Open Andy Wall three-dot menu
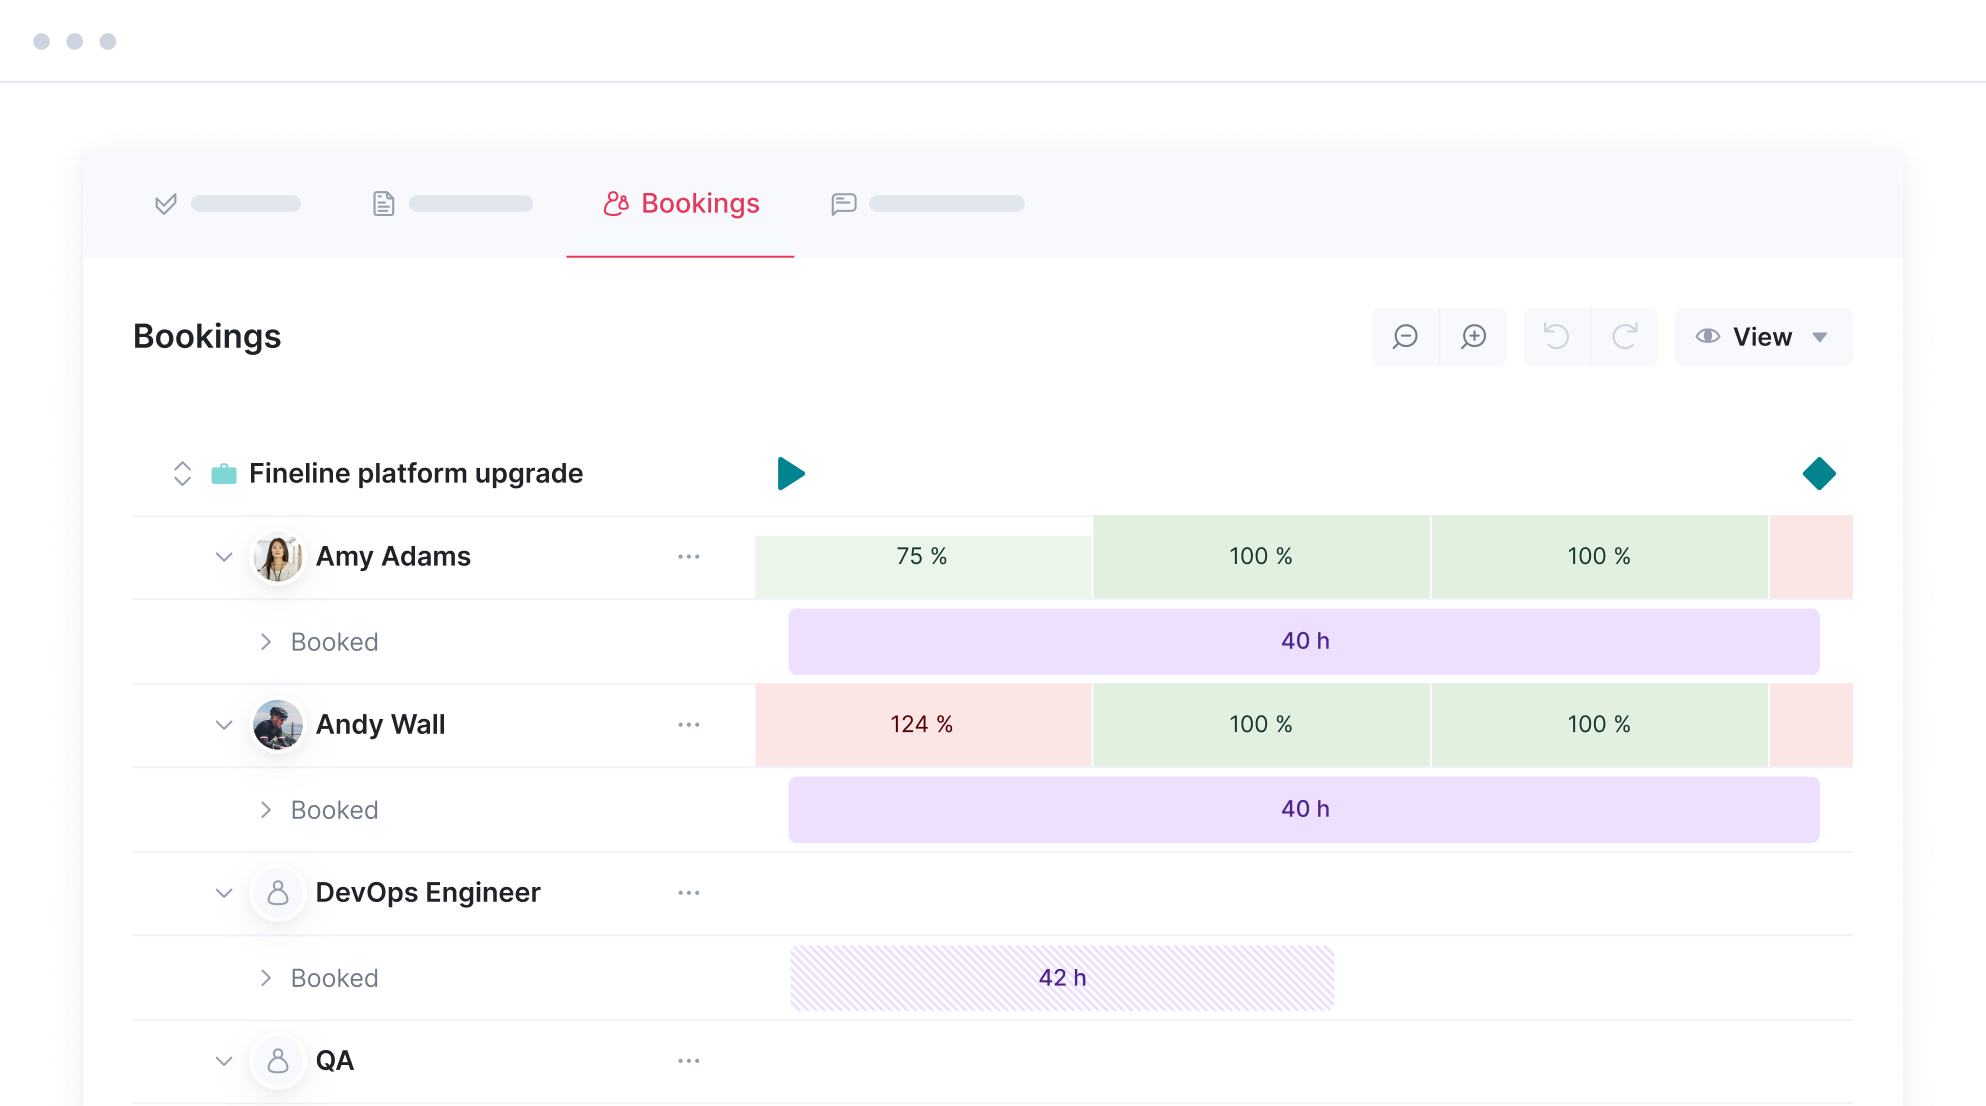The height and width of the screenshot is (1106, 1986). (689, 725)
